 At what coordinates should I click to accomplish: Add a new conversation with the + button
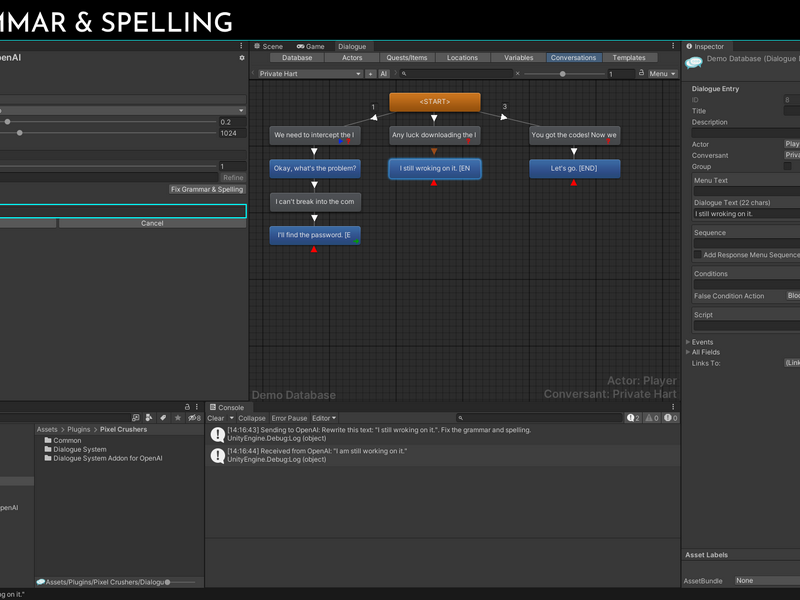pyautogui.click(x=371, y=74)
